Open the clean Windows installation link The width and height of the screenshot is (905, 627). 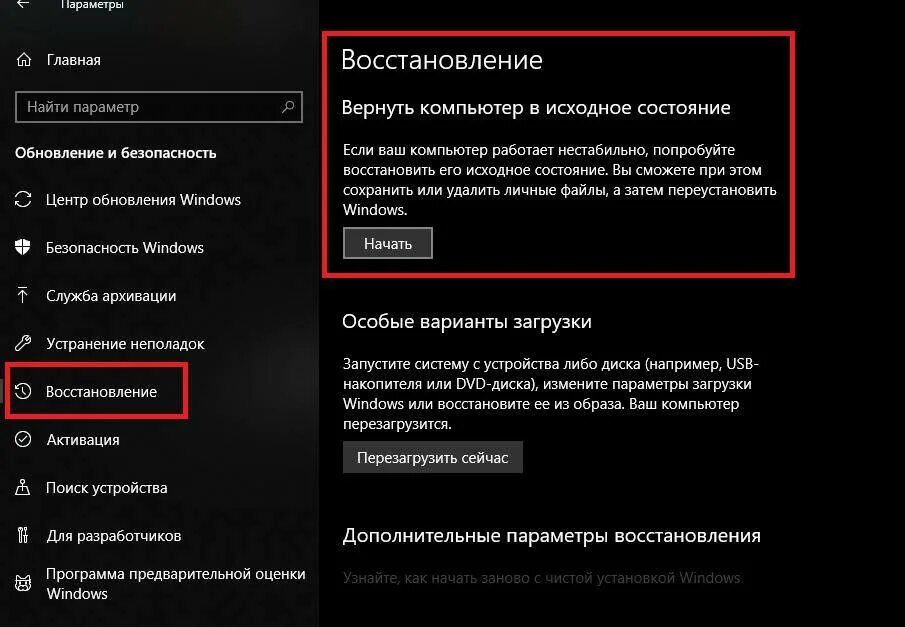coord(541,578)
